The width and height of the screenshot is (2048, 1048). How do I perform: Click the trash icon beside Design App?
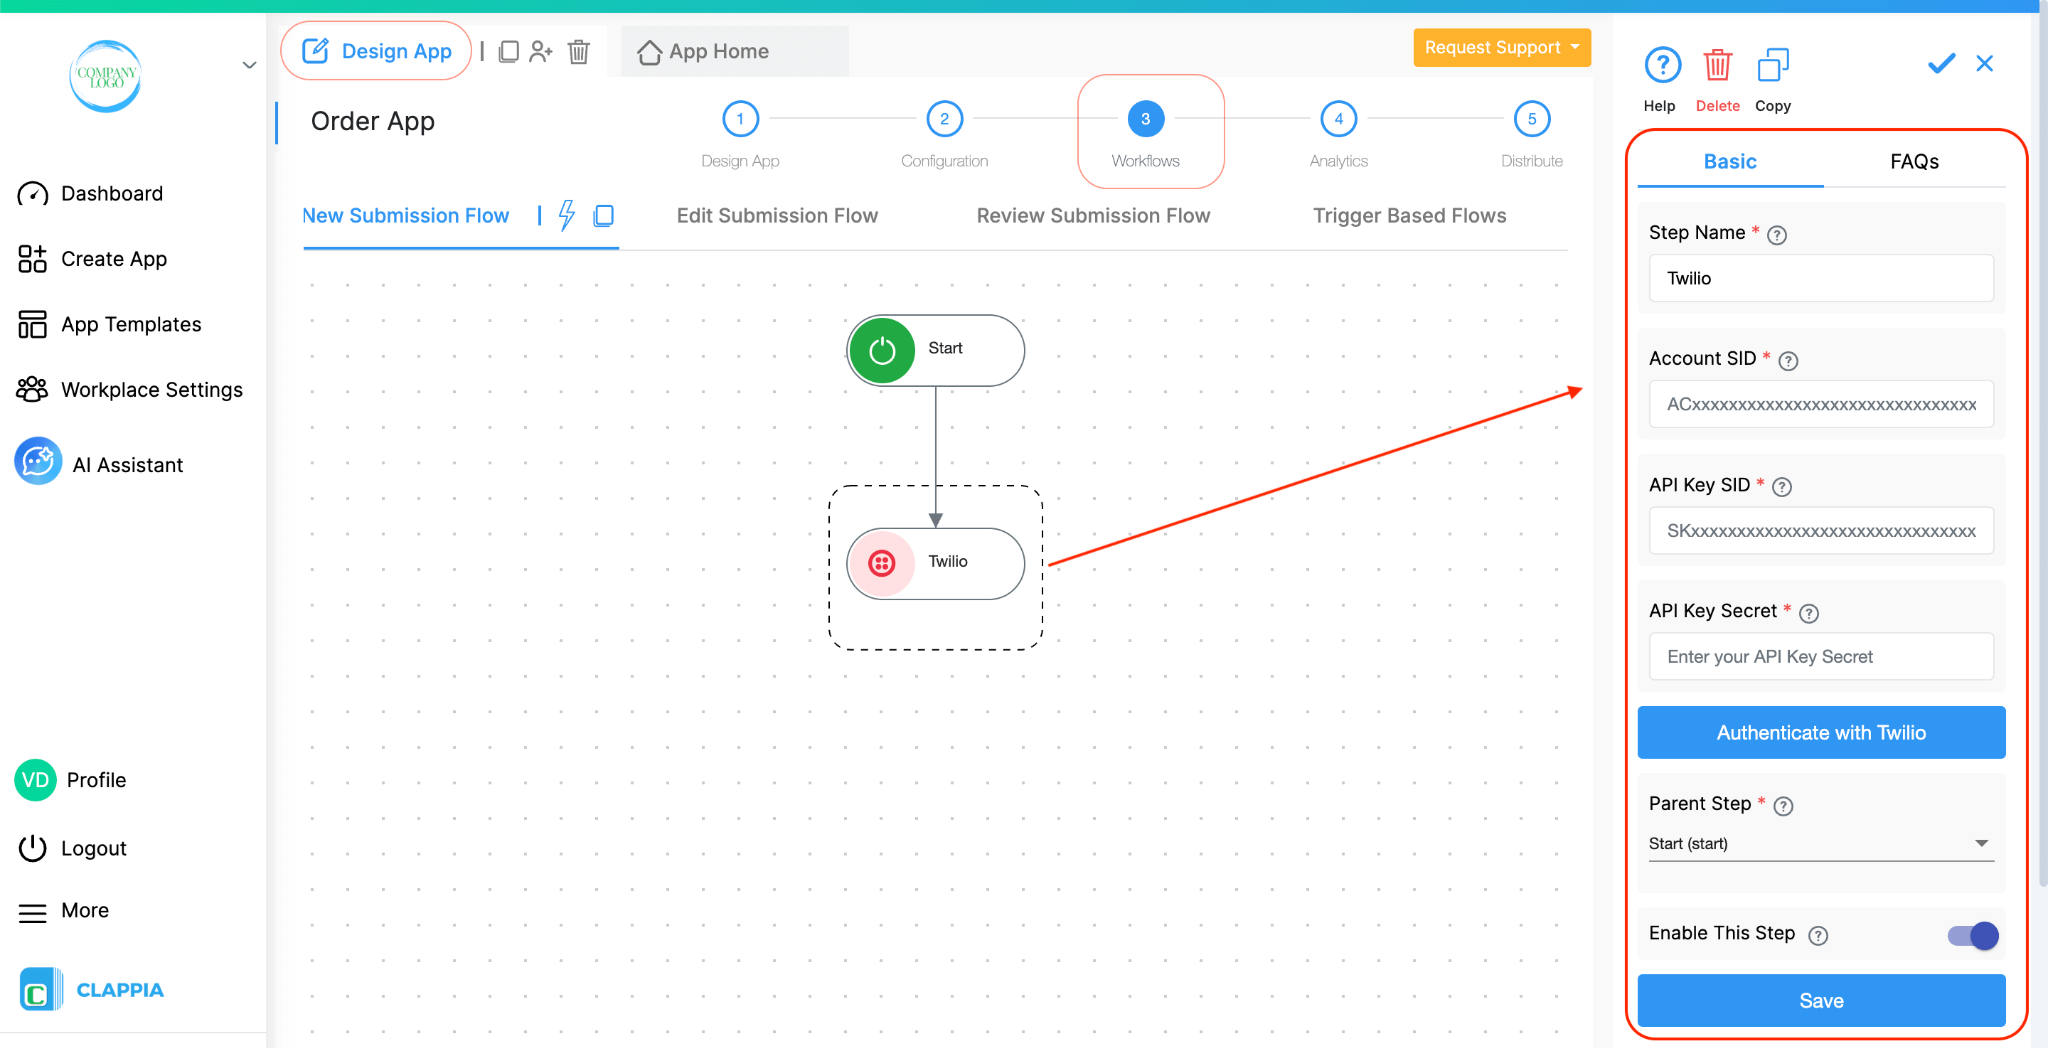tap(578, 51)
